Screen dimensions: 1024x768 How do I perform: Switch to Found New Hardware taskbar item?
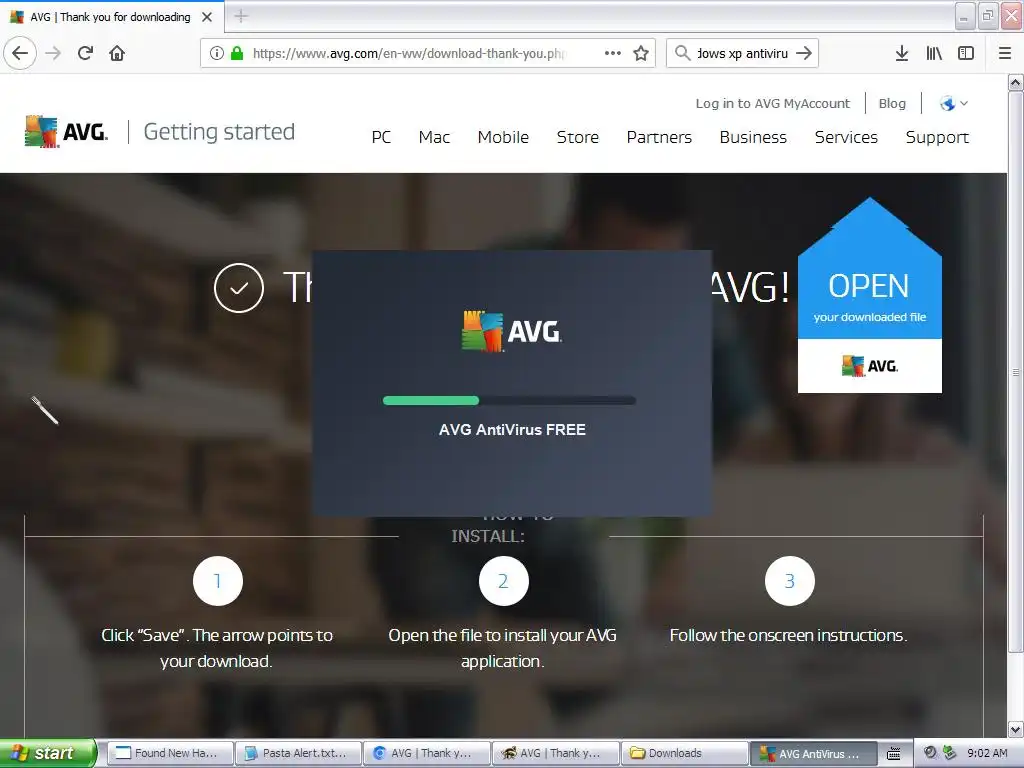pos(170,753)
